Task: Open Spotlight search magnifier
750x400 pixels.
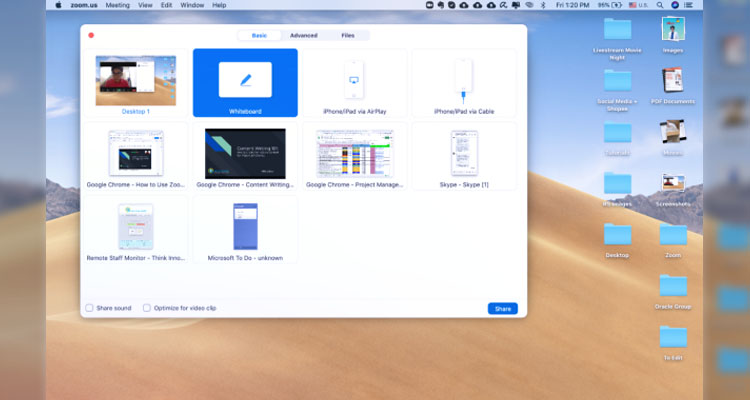Action: (x=660, y=5)
